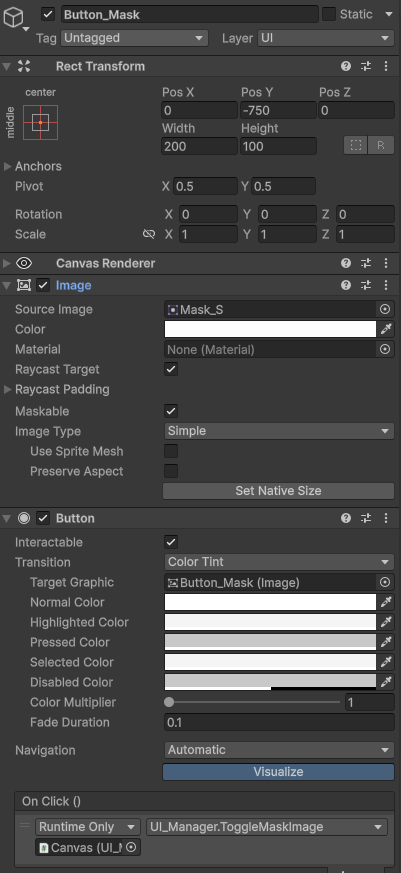Click the Set Native Size button
The image size is (401, 873).
coord(278,491)
